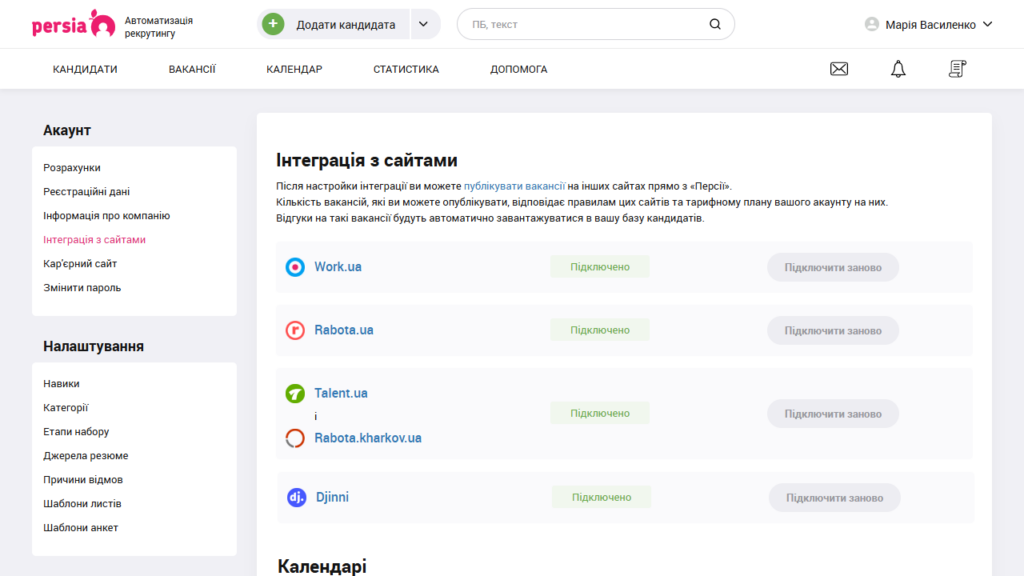Open the mail envelope icon
Screen dimensions: 1024x576
pos(839,69)
